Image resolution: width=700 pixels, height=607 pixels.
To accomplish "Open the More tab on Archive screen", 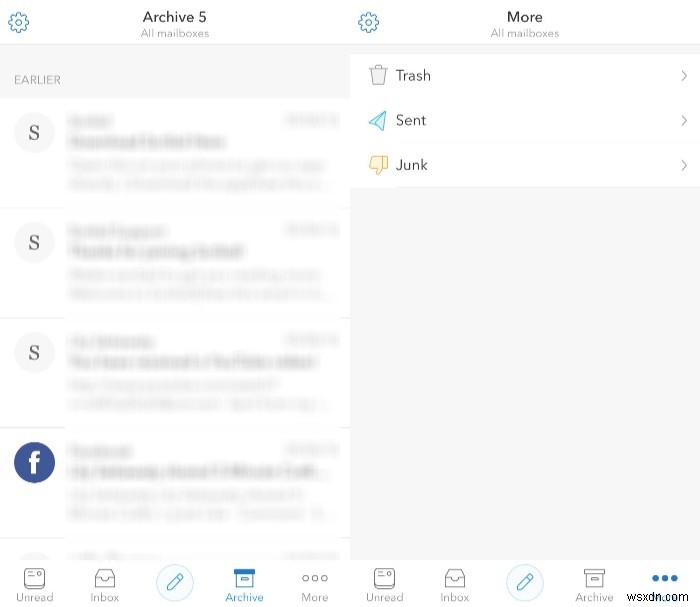I will (315, 585).
